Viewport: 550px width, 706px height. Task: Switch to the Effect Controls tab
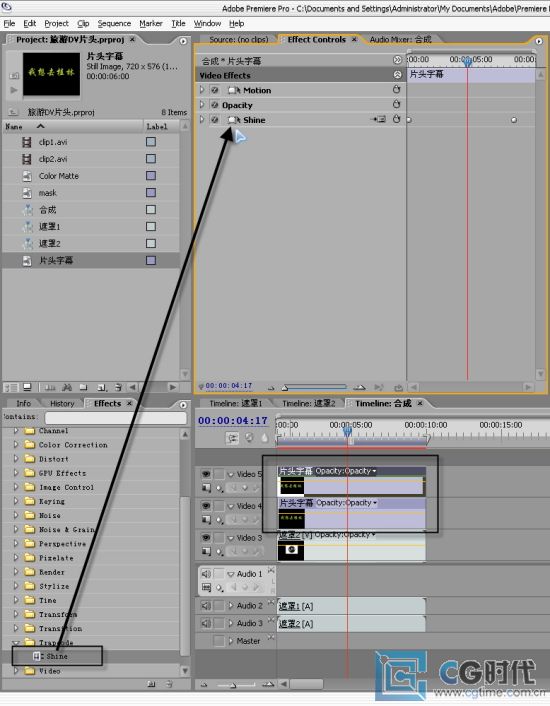[x=317, y=40]
